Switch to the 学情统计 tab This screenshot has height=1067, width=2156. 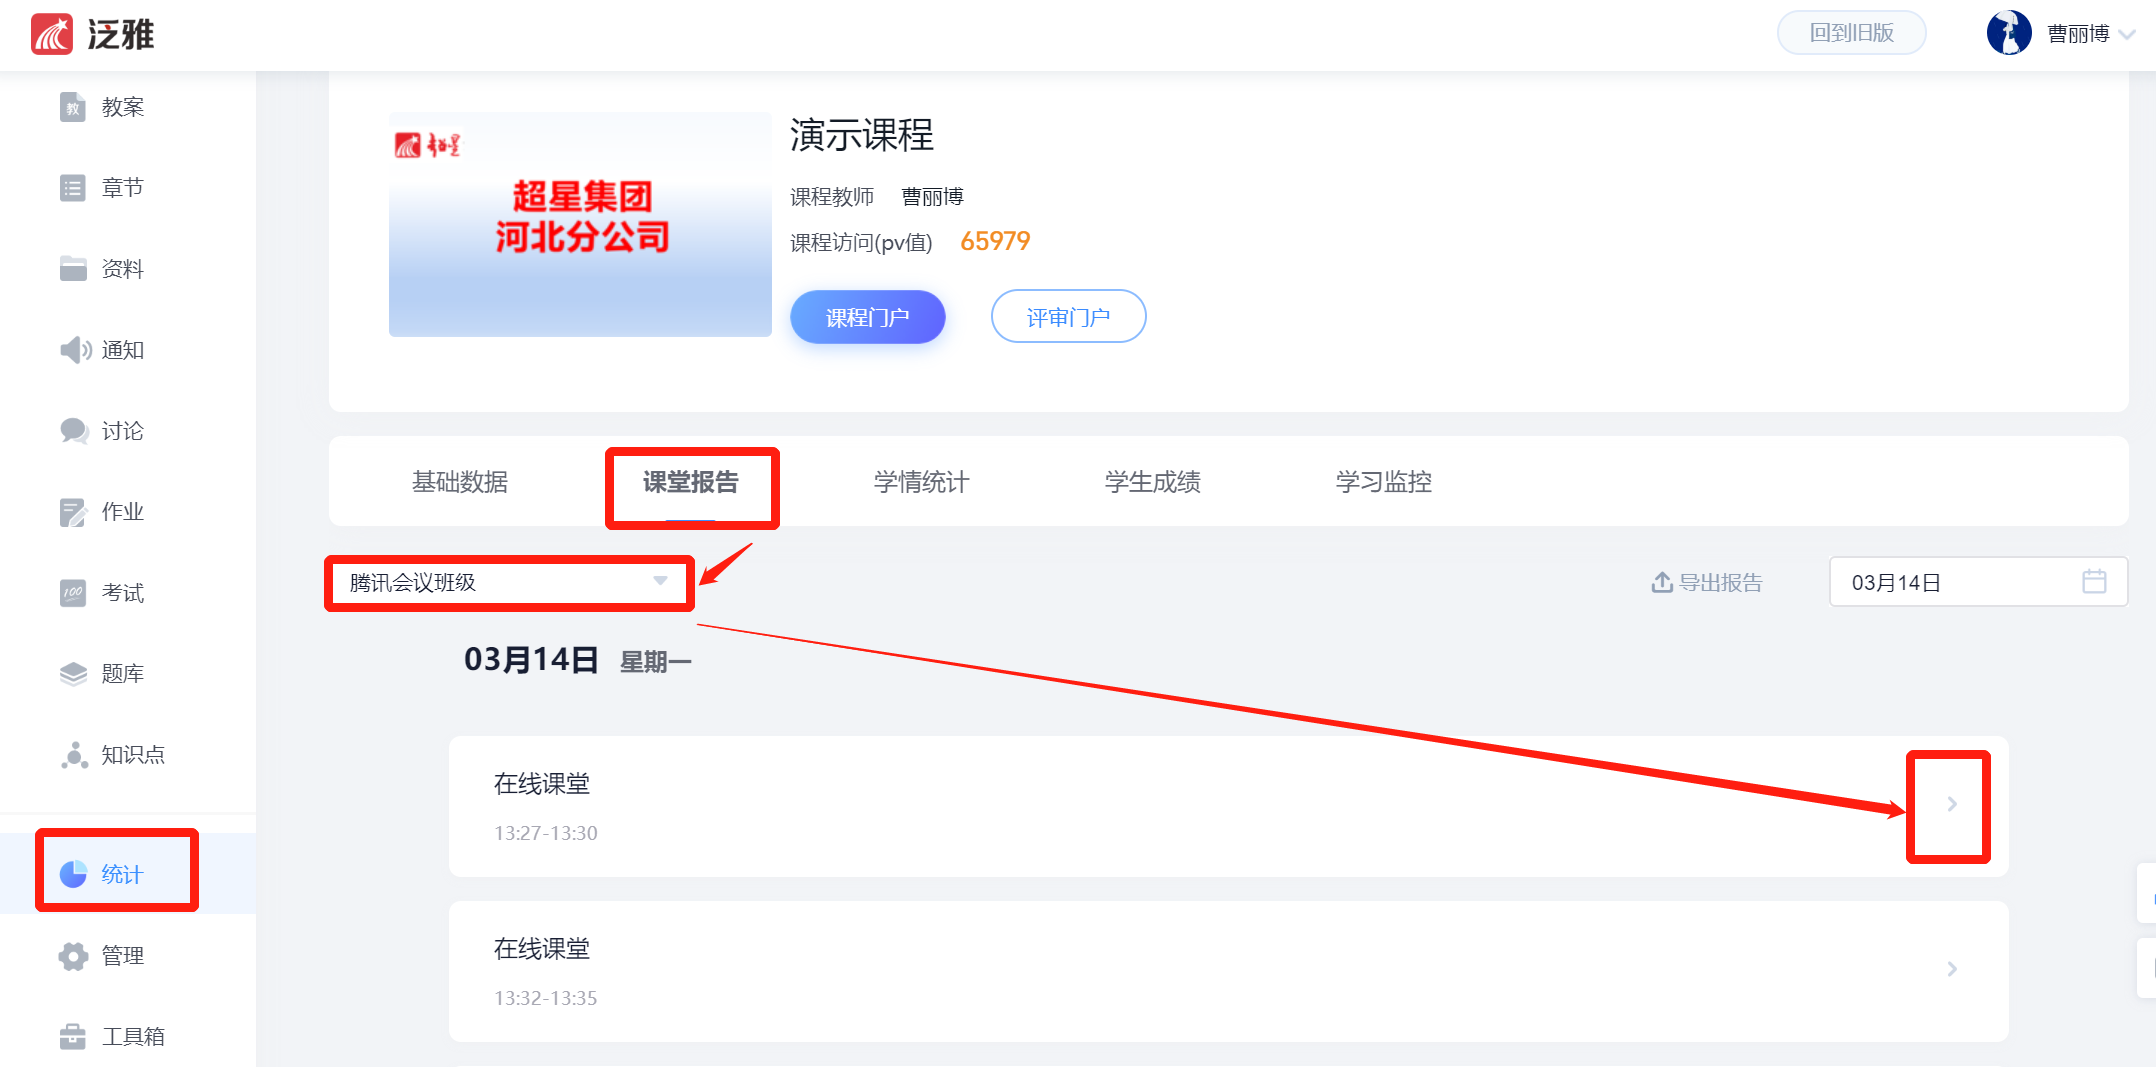coord(921,482)
